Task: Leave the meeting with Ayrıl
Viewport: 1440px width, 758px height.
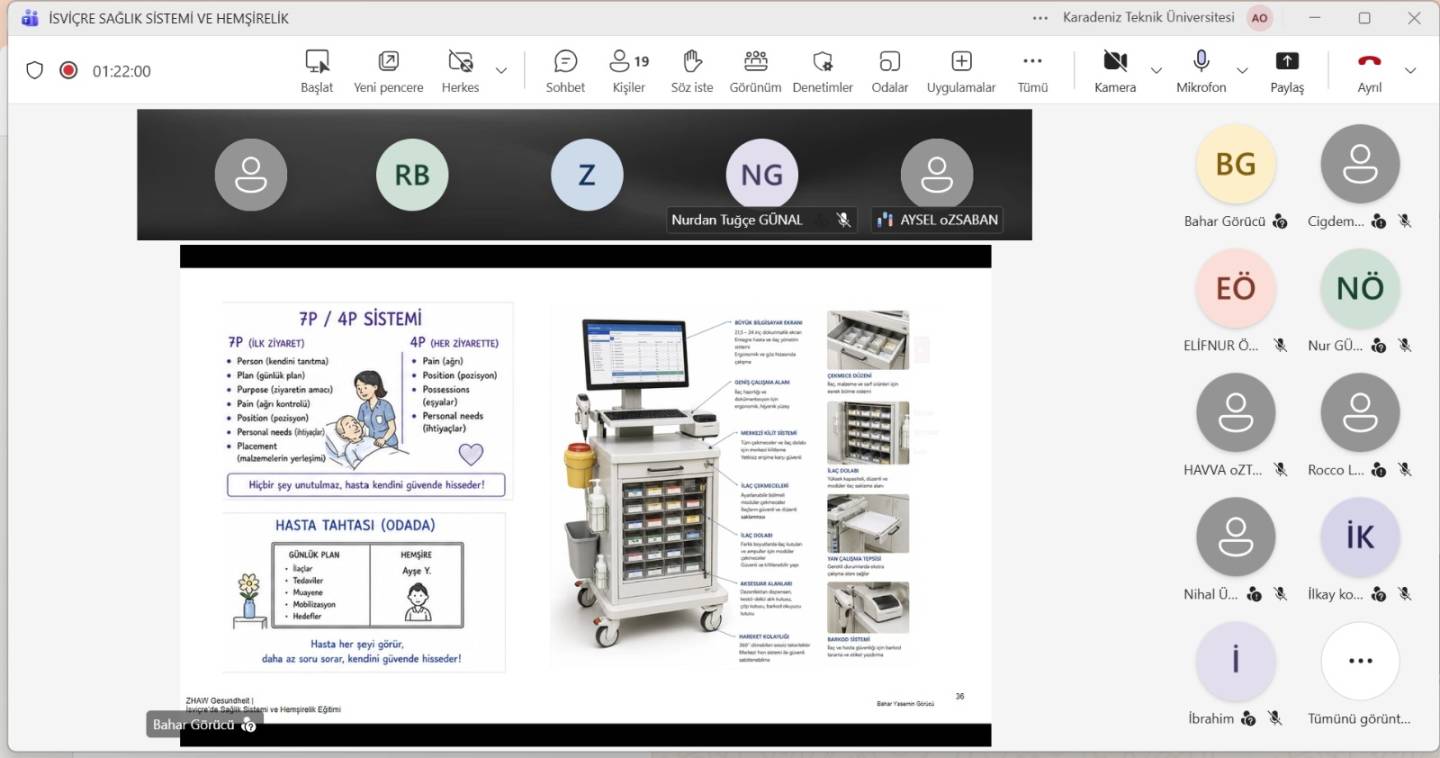Action: [x=1369, y=70]
